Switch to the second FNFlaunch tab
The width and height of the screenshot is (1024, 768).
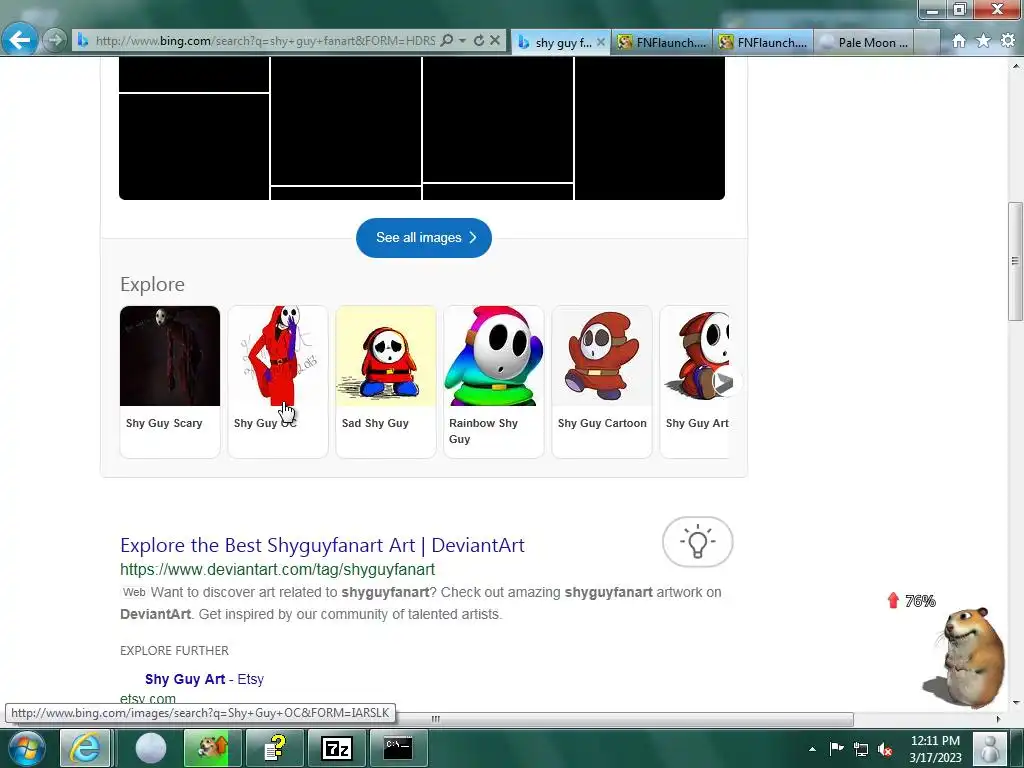[764, 42]
